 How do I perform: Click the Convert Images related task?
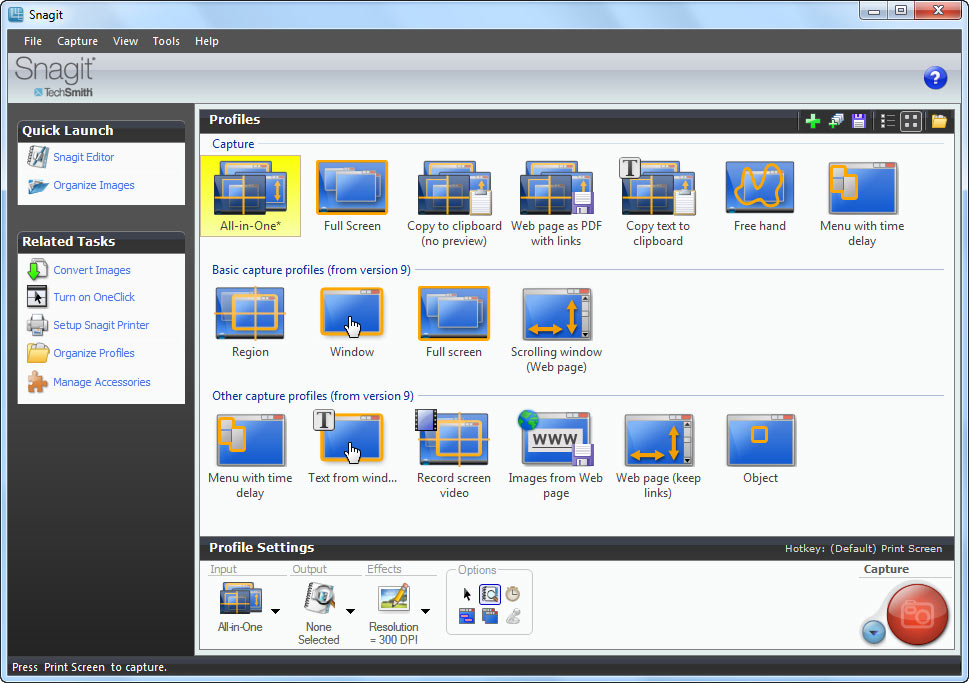point(92,269)
